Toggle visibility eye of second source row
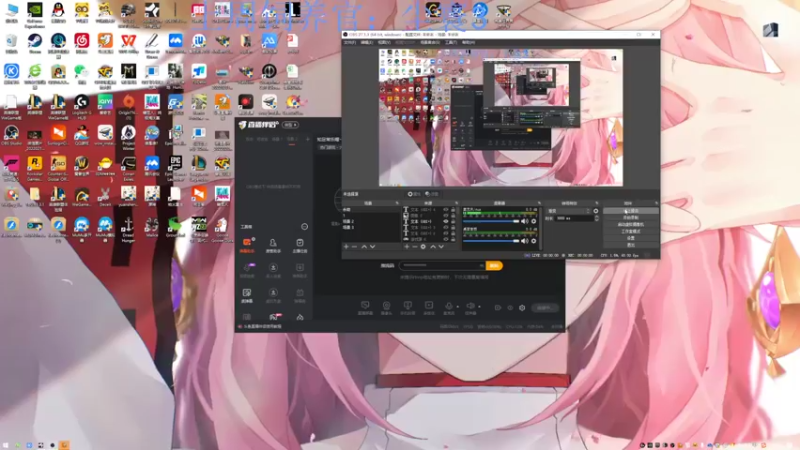This screenshot has width=800, height=450. [446, 216]
